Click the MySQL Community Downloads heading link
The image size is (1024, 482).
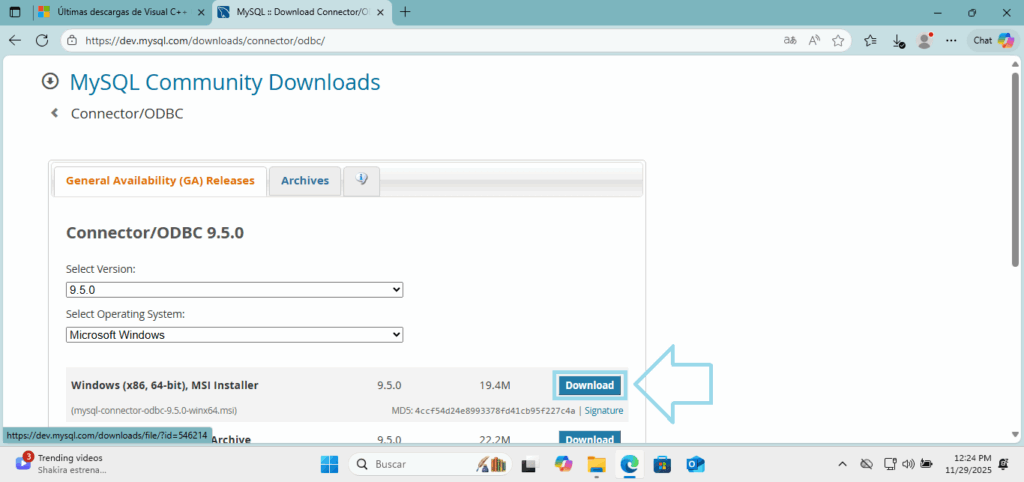point(225,82)
